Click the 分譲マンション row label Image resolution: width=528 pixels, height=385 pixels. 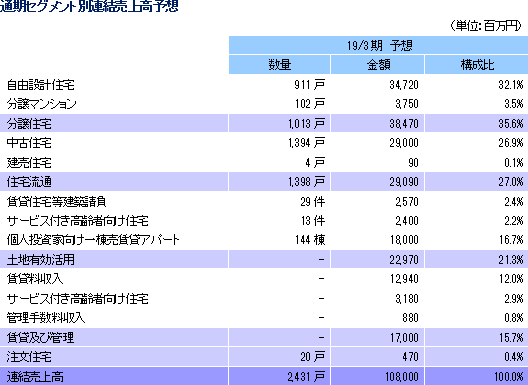click(x=41, y=104)
